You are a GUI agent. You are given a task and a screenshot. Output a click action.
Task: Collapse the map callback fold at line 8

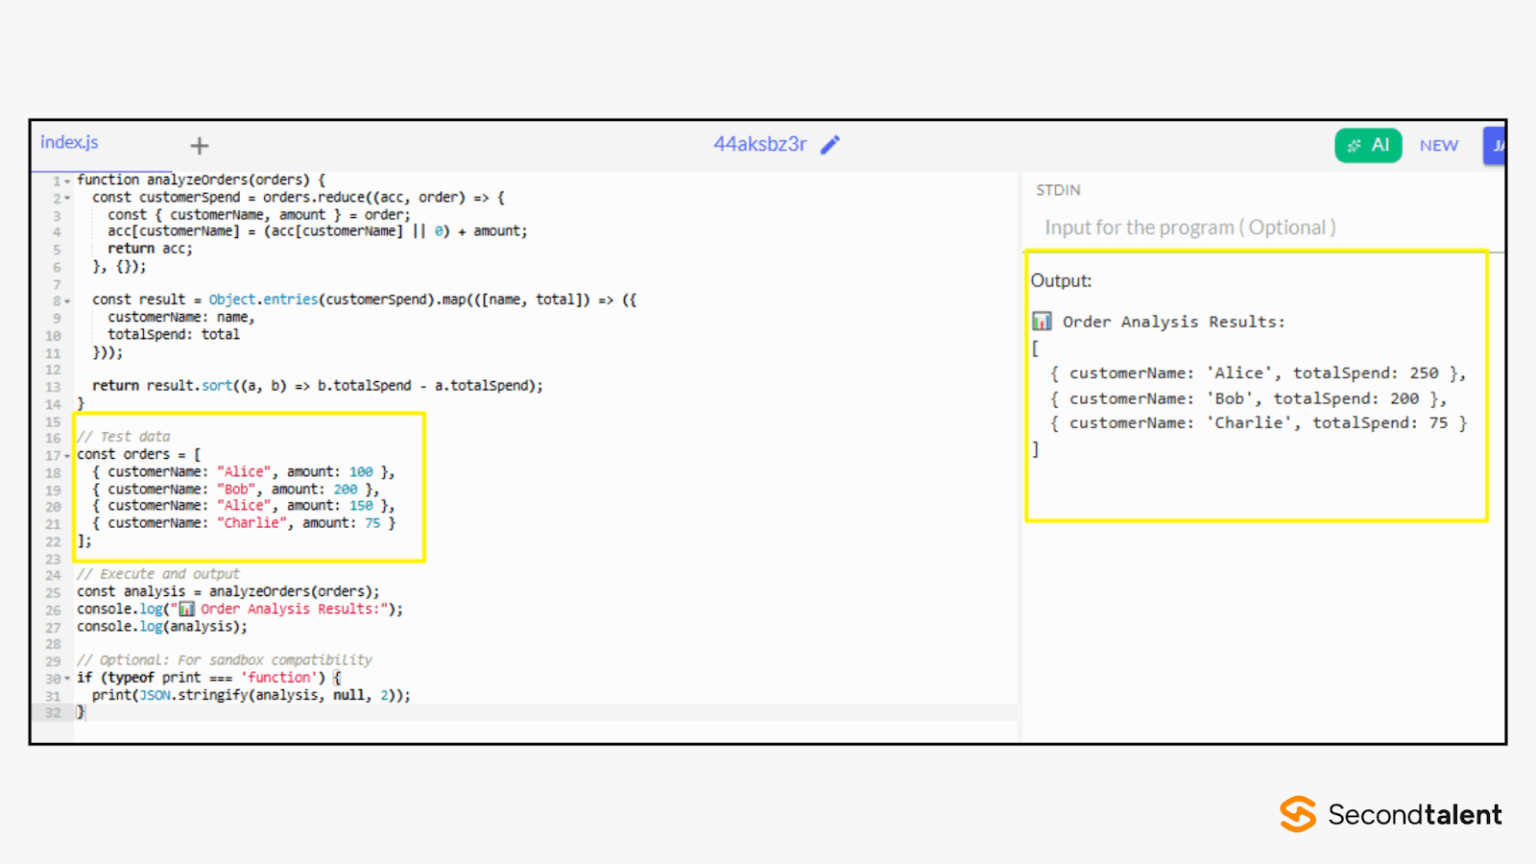(x=67, y=301)
